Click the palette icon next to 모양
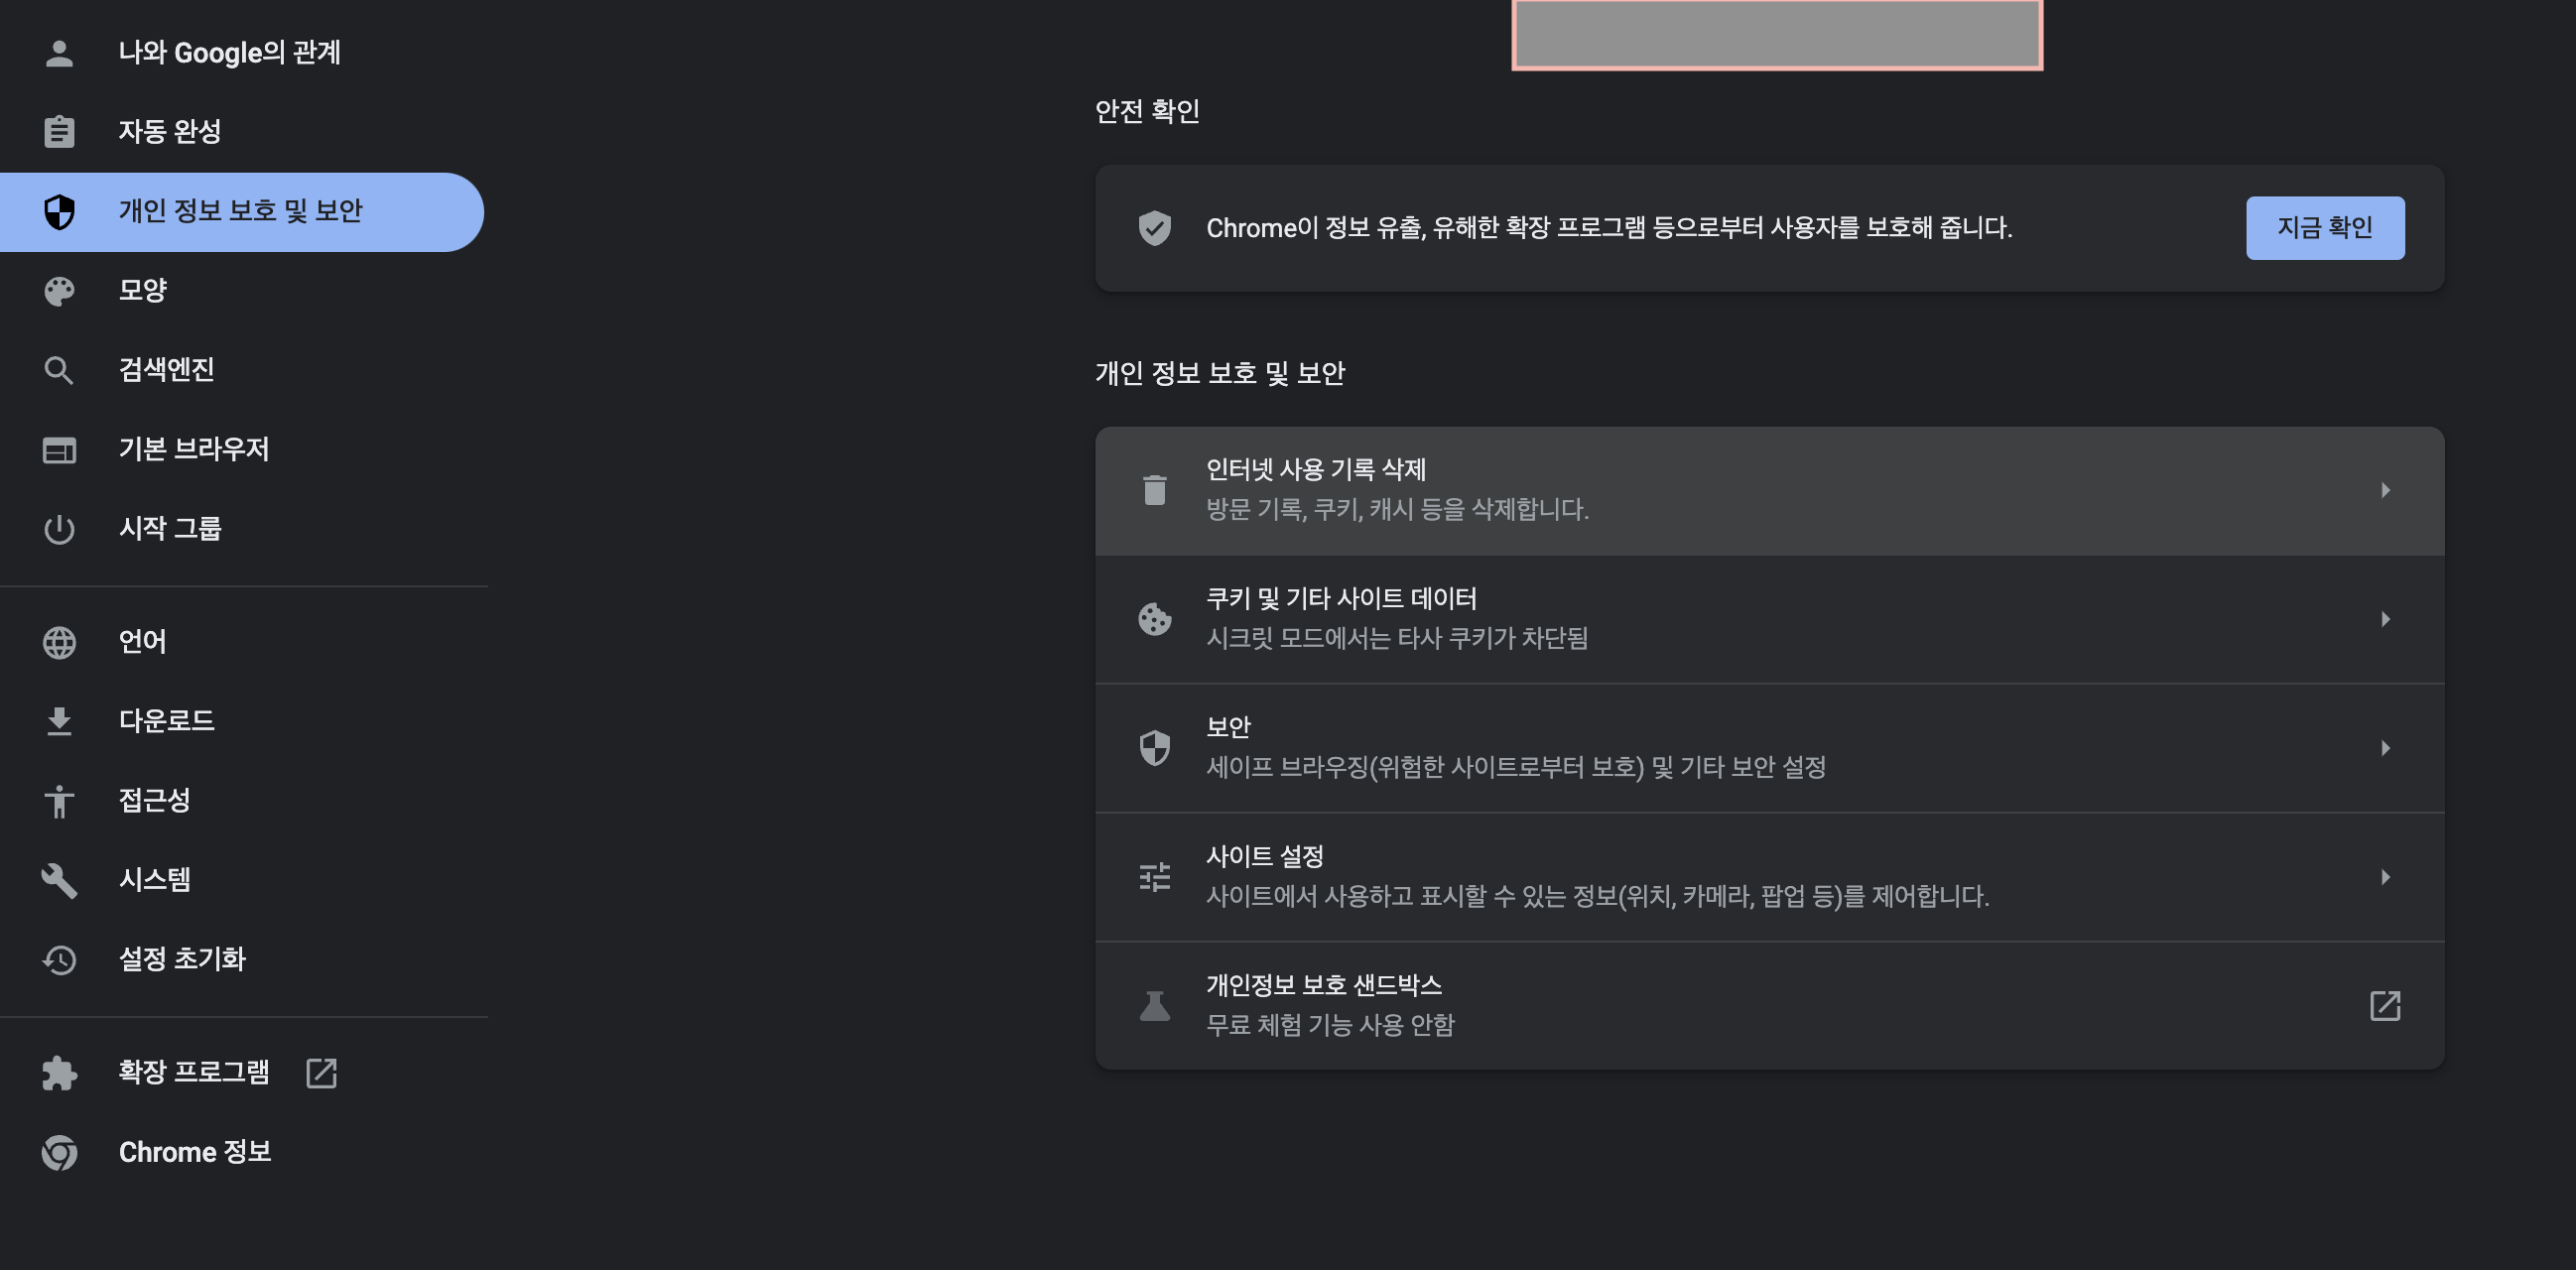Image resolution: width=2576 pixels, height=1270 pixels. coord(59,291)
